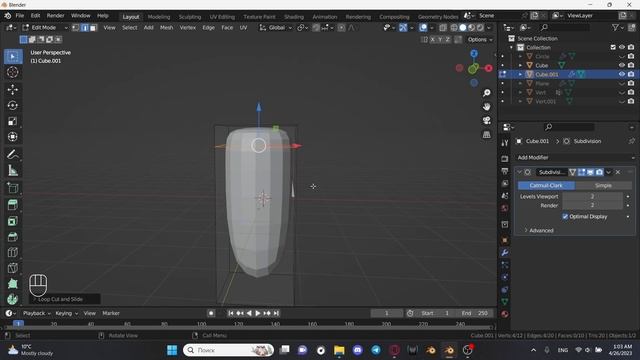This screenshot has width=640, height=360.
Task: Collapse the Subdivision modifier panel
Action: 520,172
